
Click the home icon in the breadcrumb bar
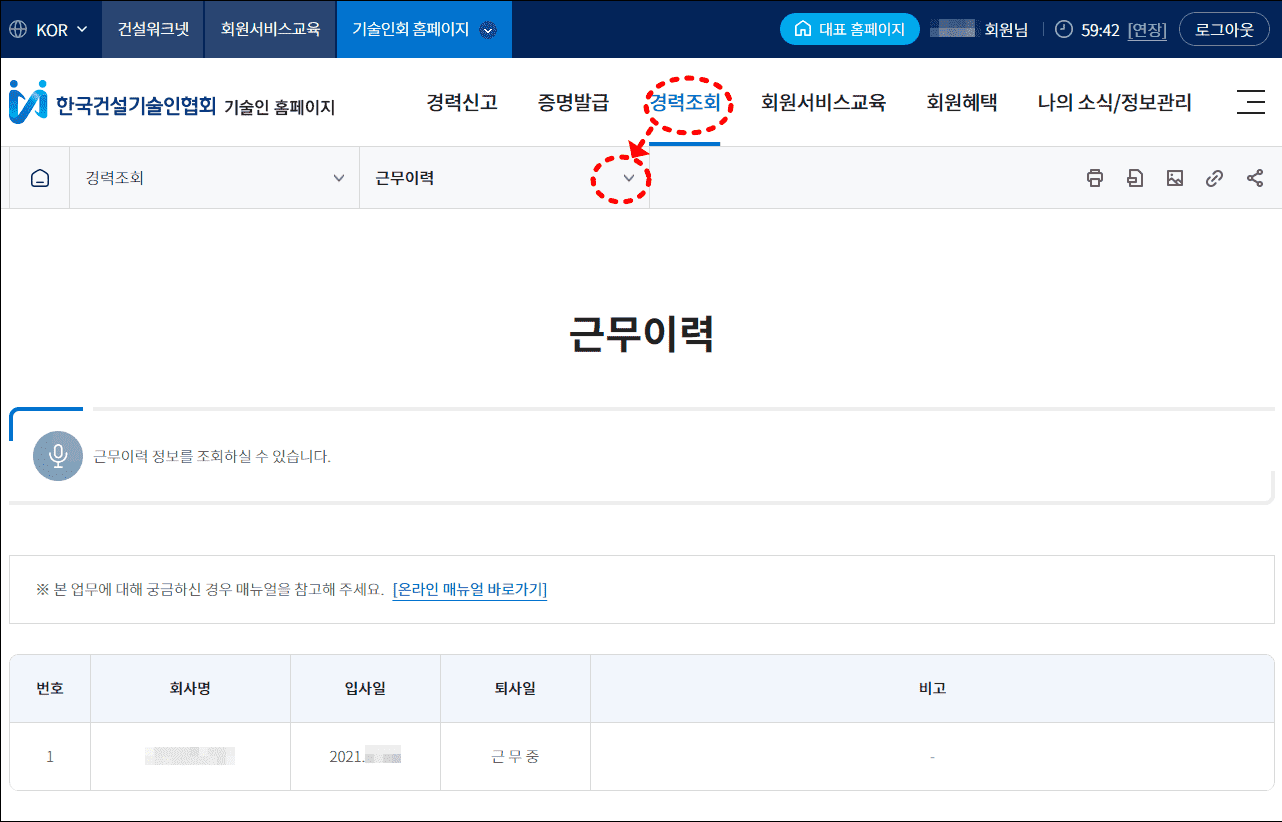pyautogui.click(x=38, y=178)
